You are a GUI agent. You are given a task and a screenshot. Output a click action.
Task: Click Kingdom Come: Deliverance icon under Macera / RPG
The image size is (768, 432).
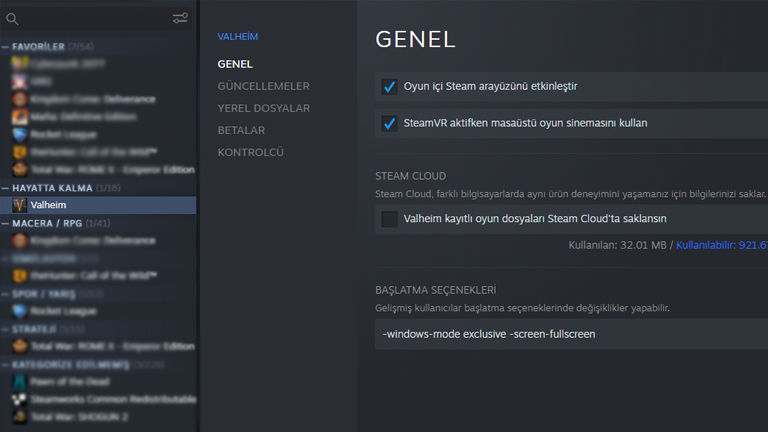coord(20,240)
